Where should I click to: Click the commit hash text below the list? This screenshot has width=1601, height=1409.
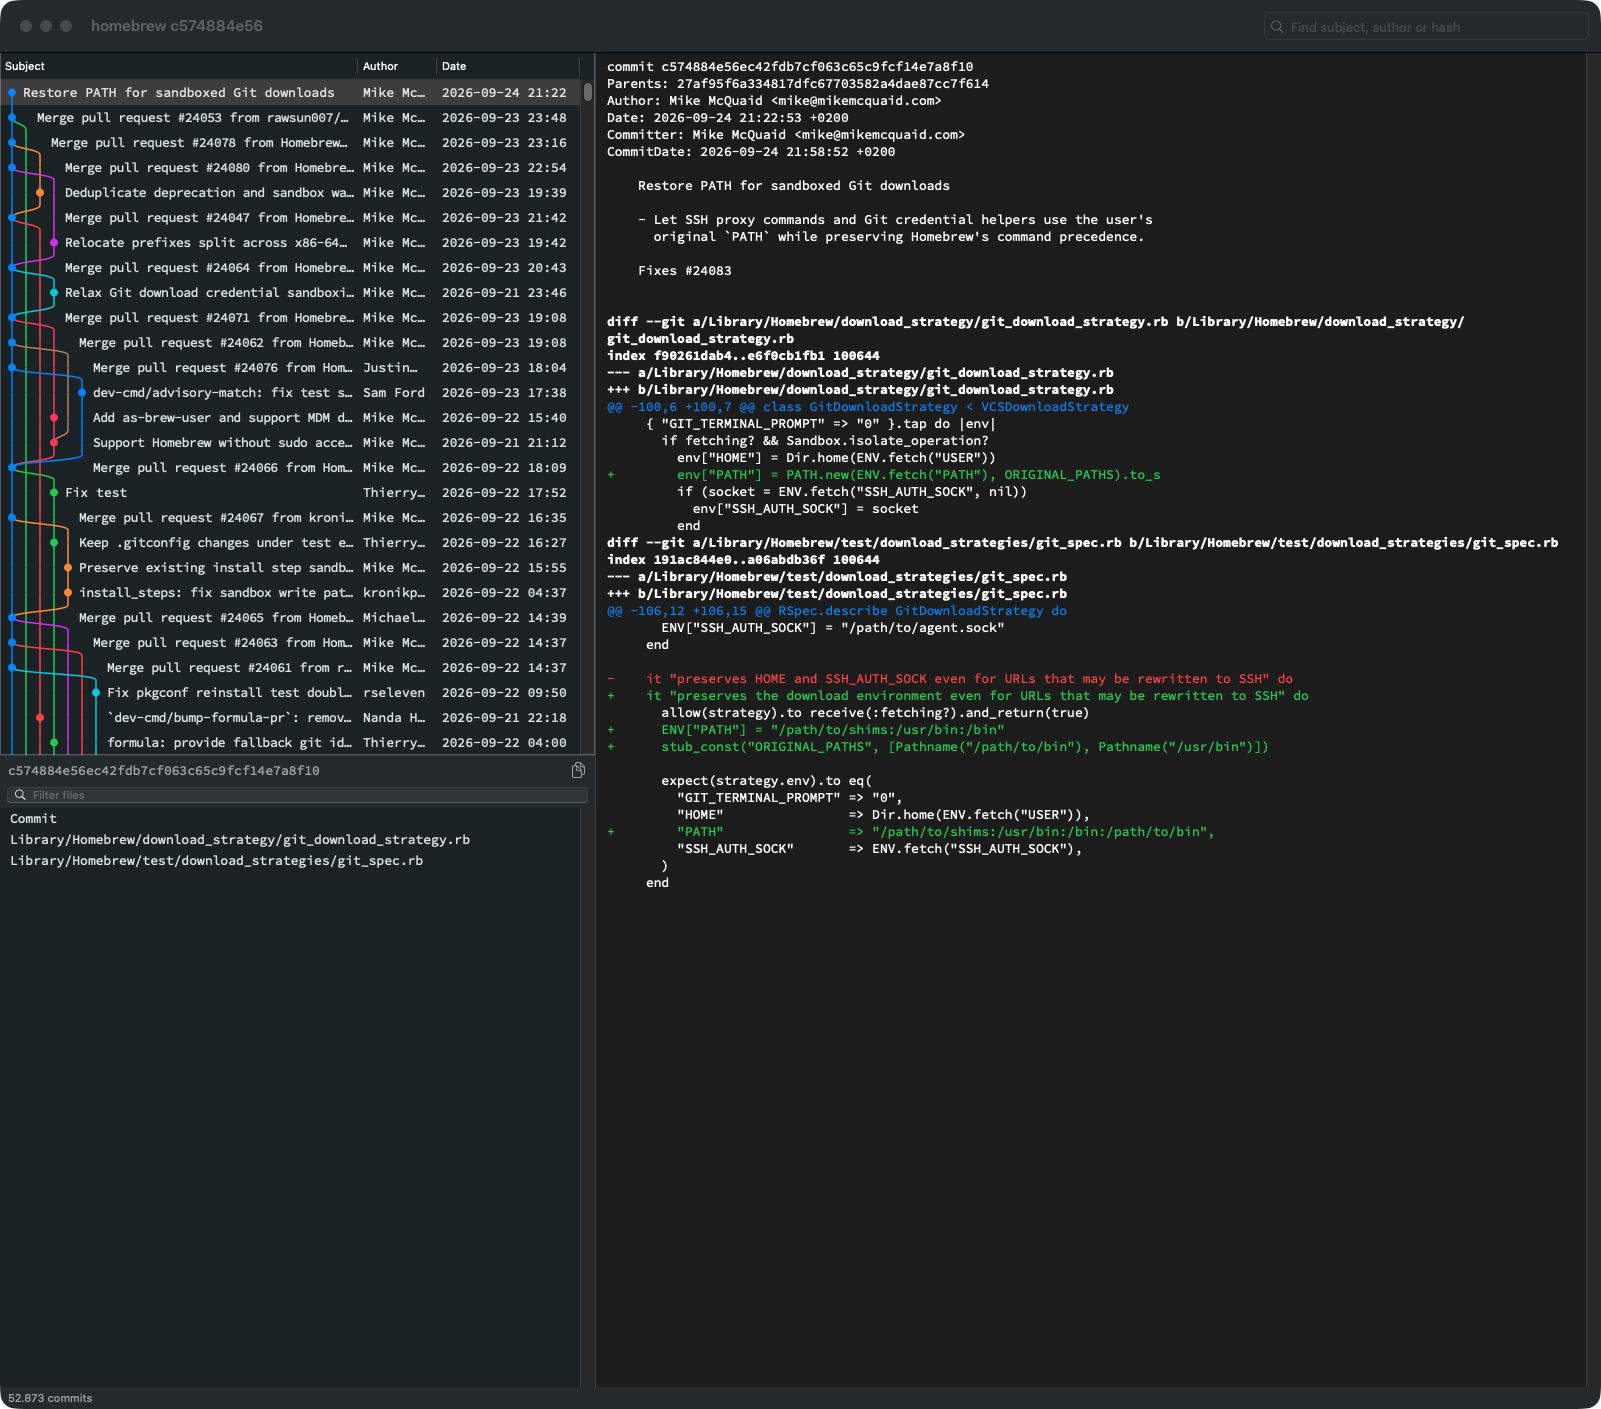coord(164,771)
